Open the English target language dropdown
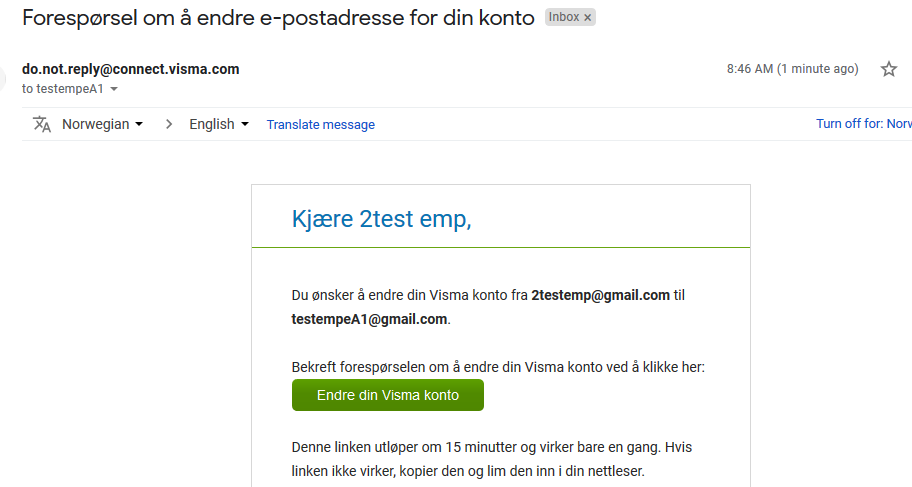The width and height of the screenshot is (912, 487). point(218,124)
